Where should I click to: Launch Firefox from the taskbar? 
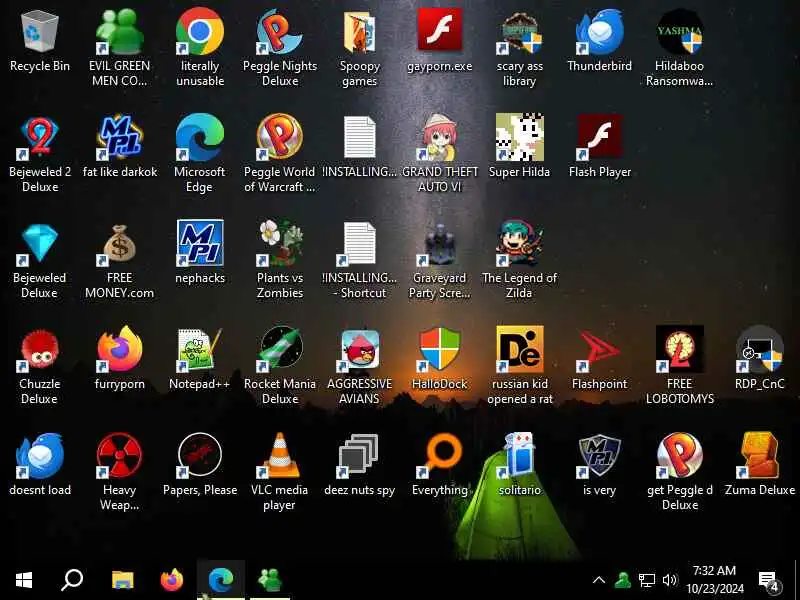[172, 580]
